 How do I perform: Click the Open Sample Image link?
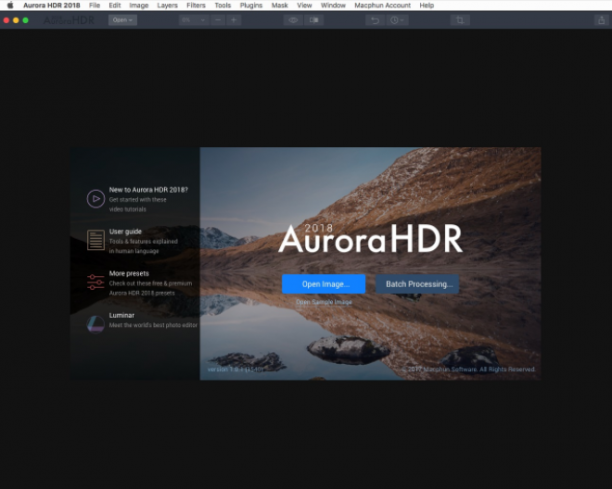click(324, 302)
